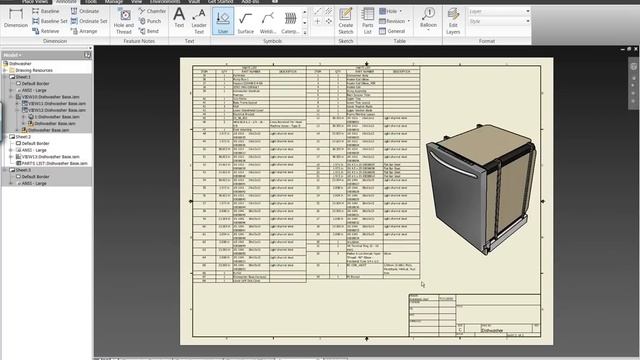Select the Bend note tool

coord(149,31)
